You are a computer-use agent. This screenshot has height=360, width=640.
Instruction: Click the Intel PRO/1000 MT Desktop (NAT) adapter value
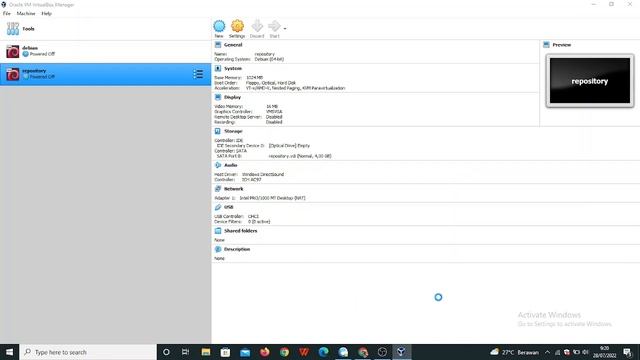click(272, 198)
